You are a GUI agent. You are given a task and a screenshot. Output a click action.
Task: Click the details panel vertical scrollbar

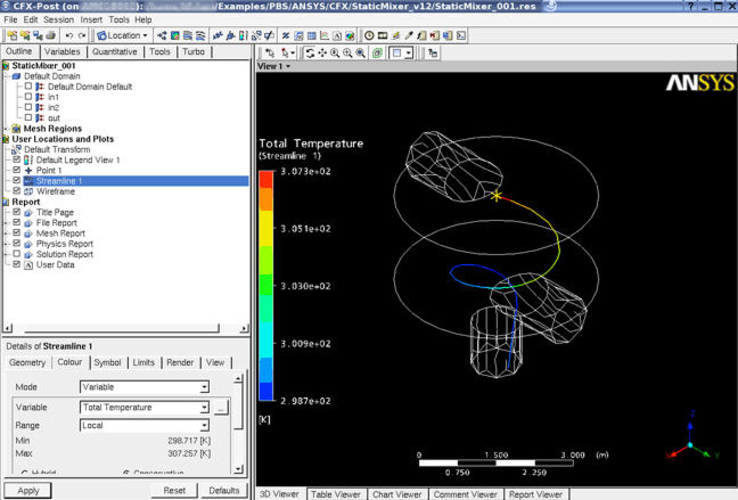point(239,408)
